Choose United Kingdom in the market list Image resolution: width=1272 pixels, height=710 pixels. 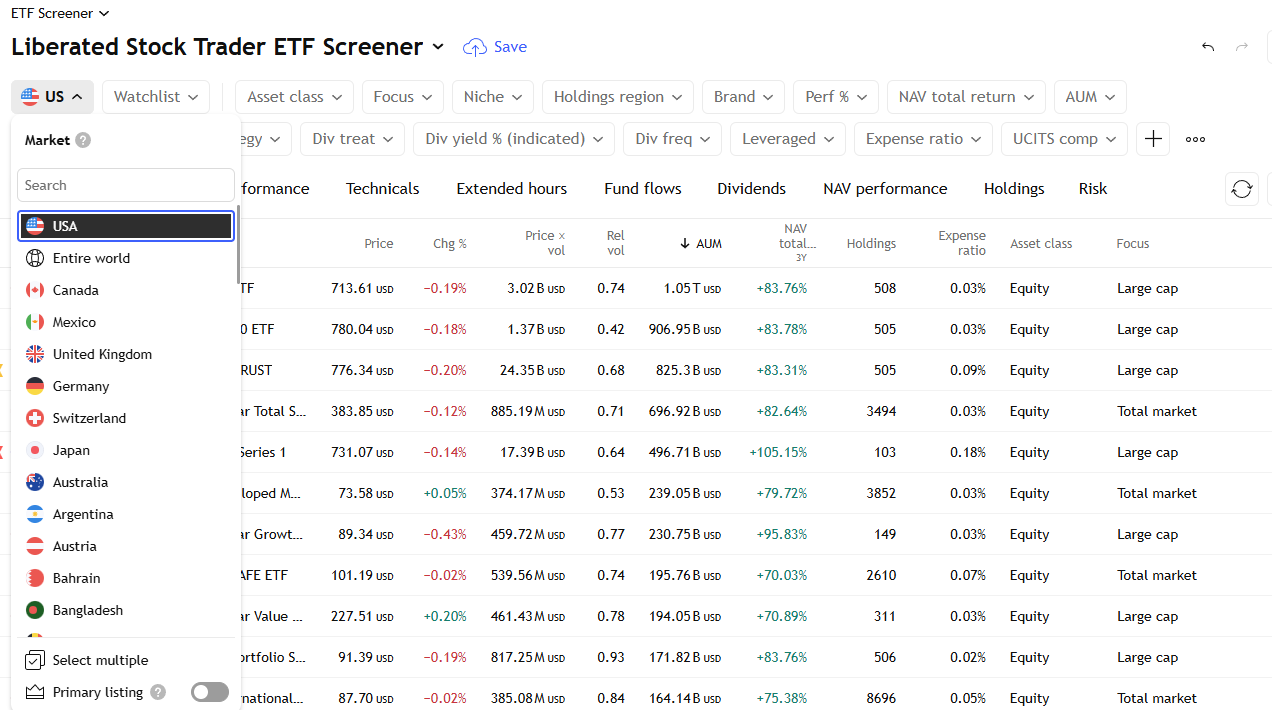[x=126, y=354]
